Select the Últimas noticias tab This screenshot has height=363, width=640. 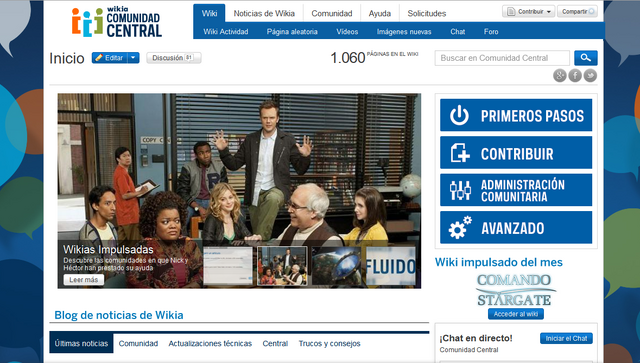point(81,343)
